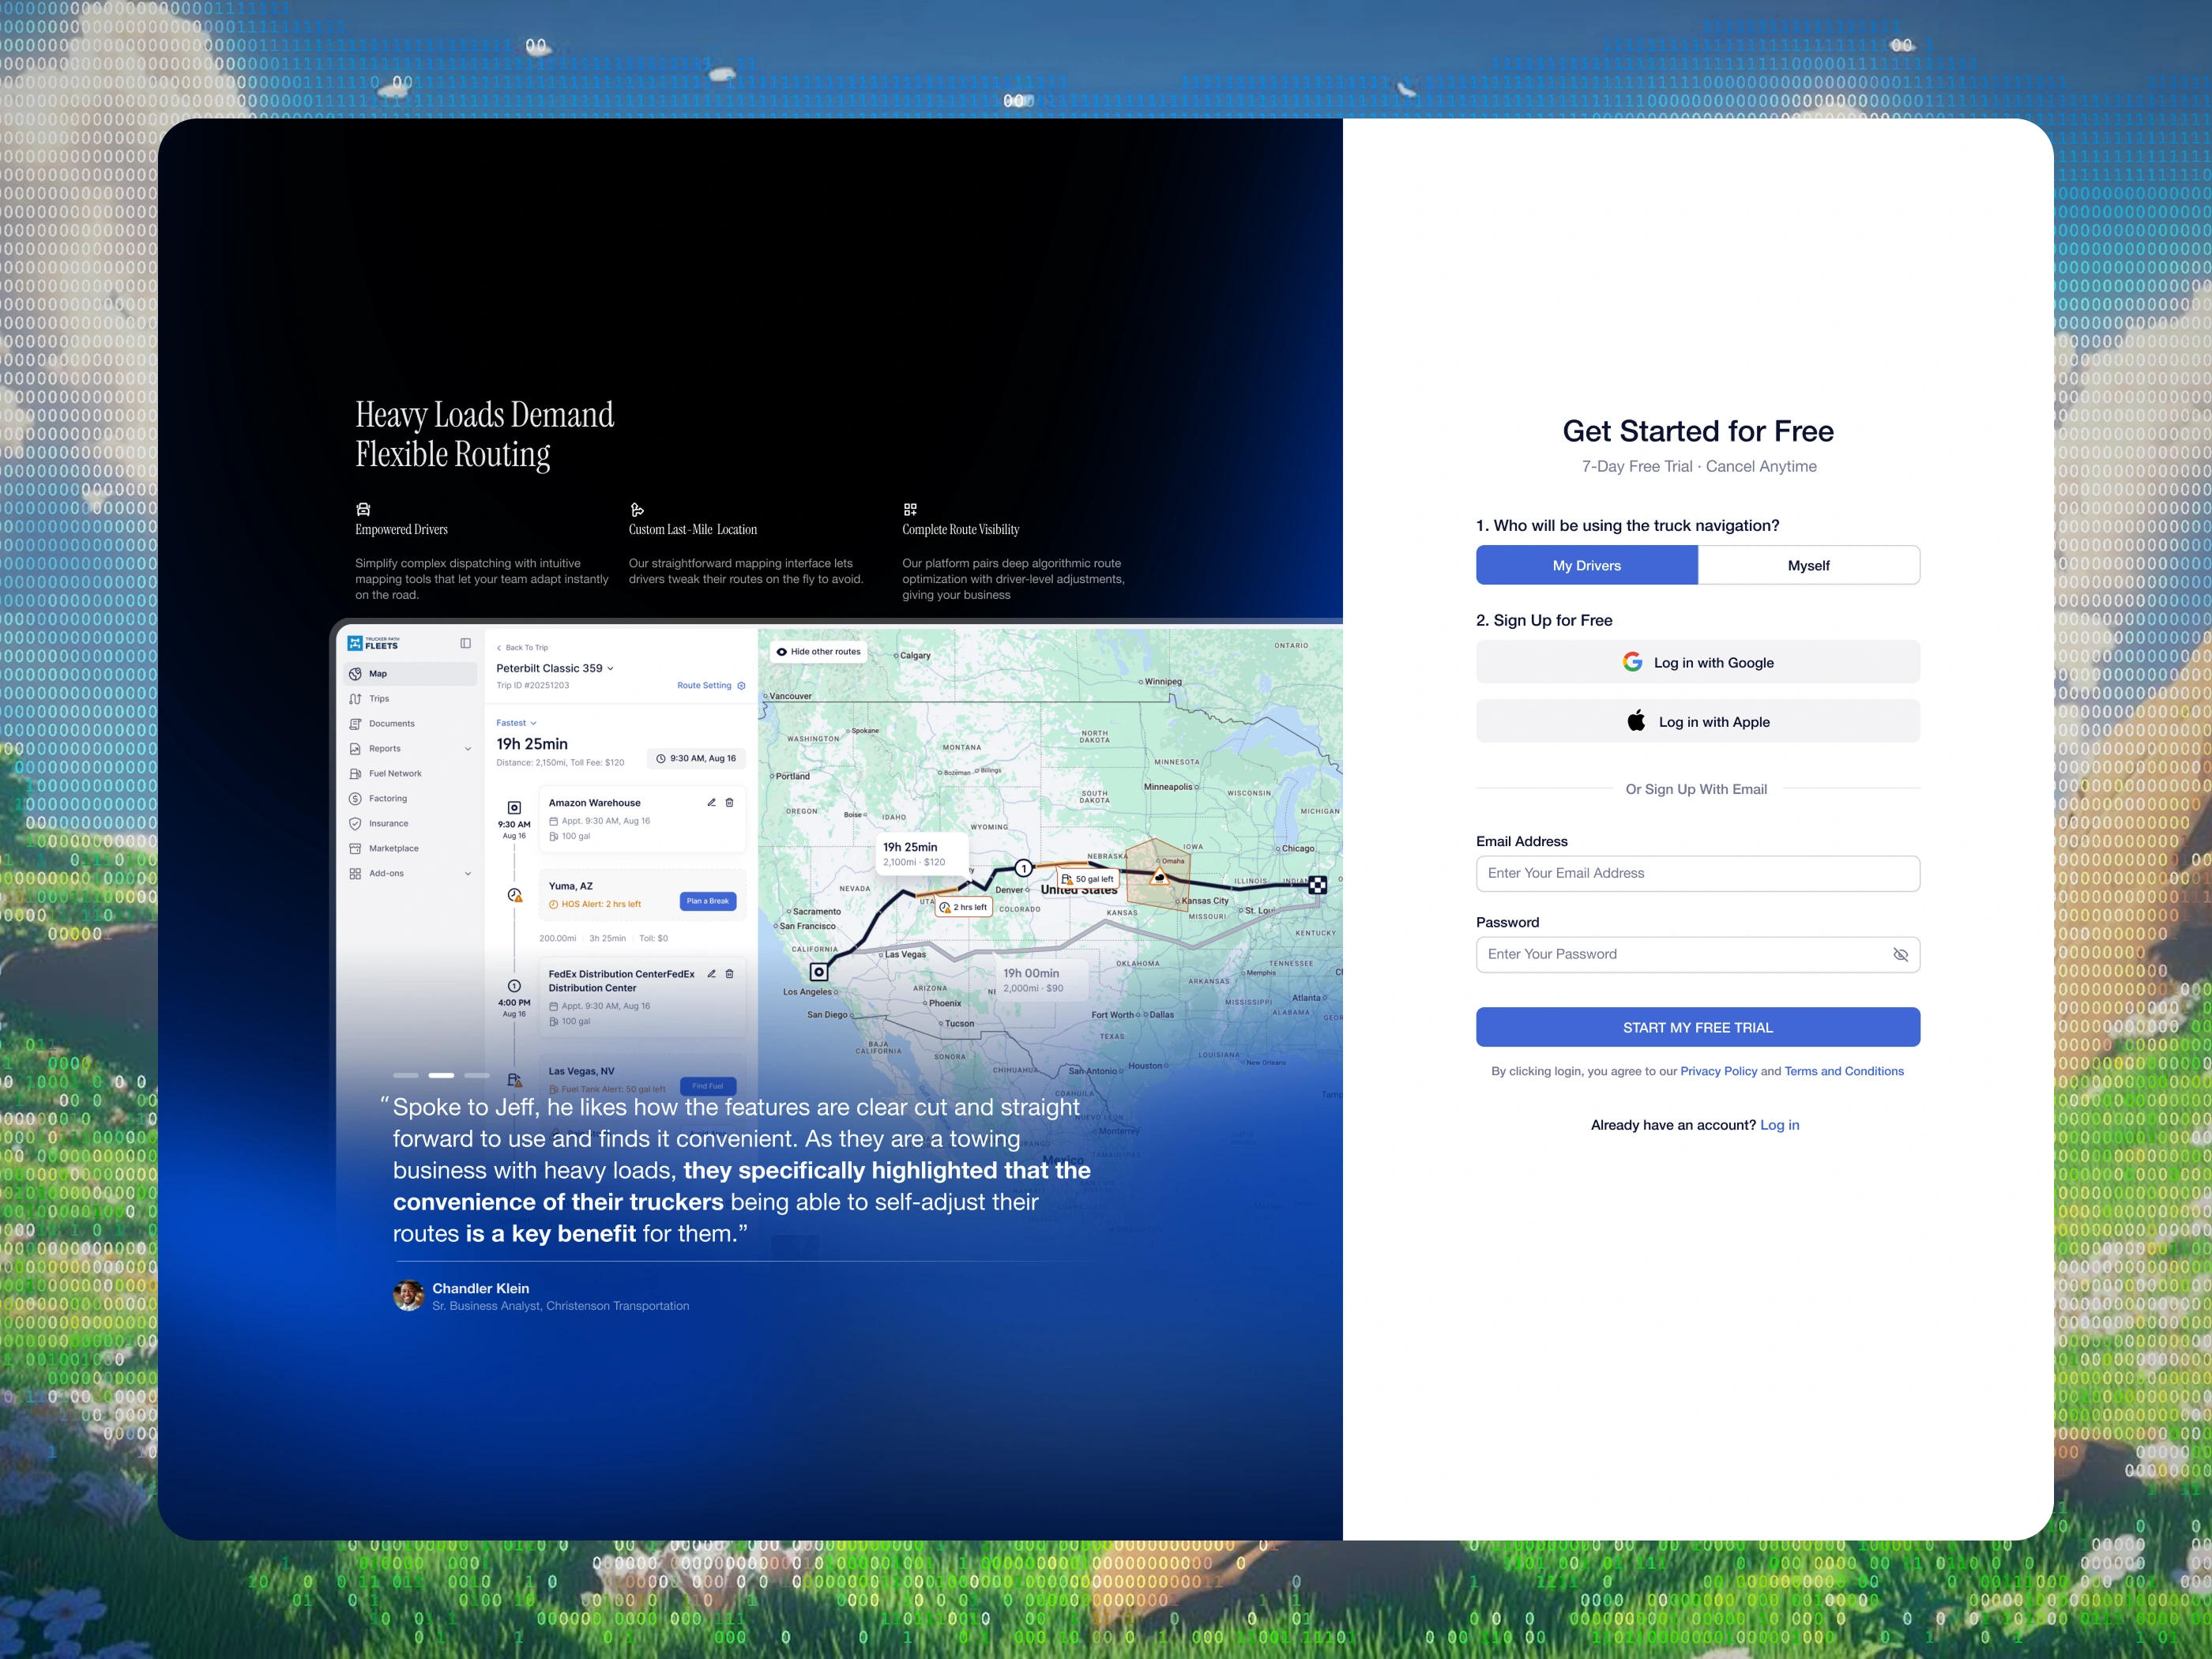Click the Trucker Path Fleets logo

tap(372, 643)
